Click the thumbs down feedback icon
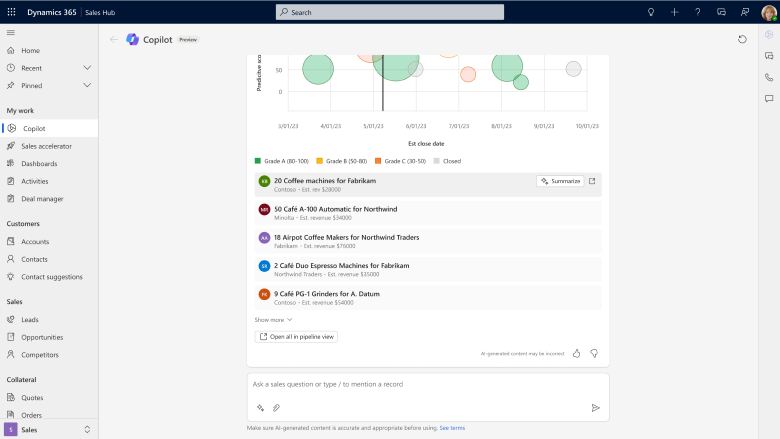The image size is (780, 439). tap(594, 353)
